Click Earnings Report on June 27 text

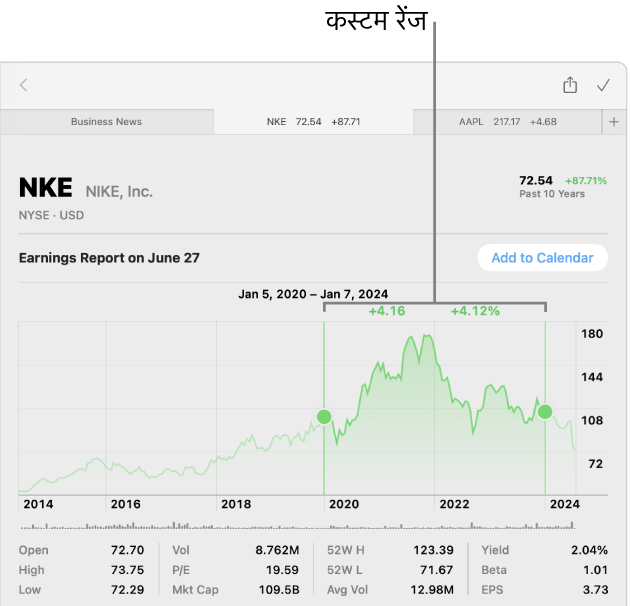pos(109,258)
